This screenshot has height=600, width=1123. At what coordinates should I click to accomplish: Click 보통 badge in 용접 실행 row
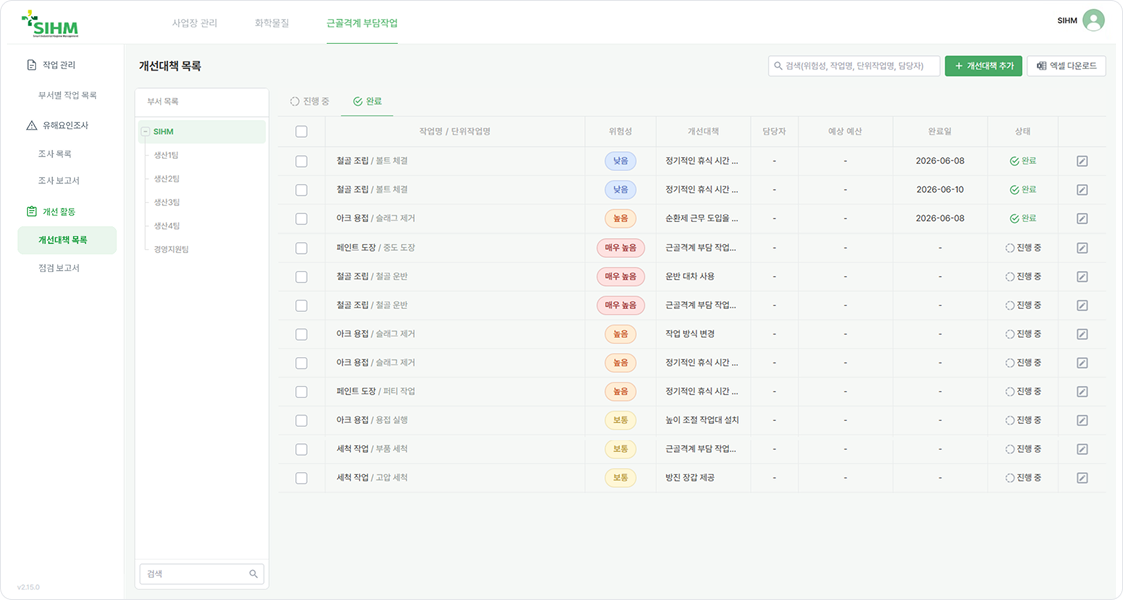[x=620, y=420]
